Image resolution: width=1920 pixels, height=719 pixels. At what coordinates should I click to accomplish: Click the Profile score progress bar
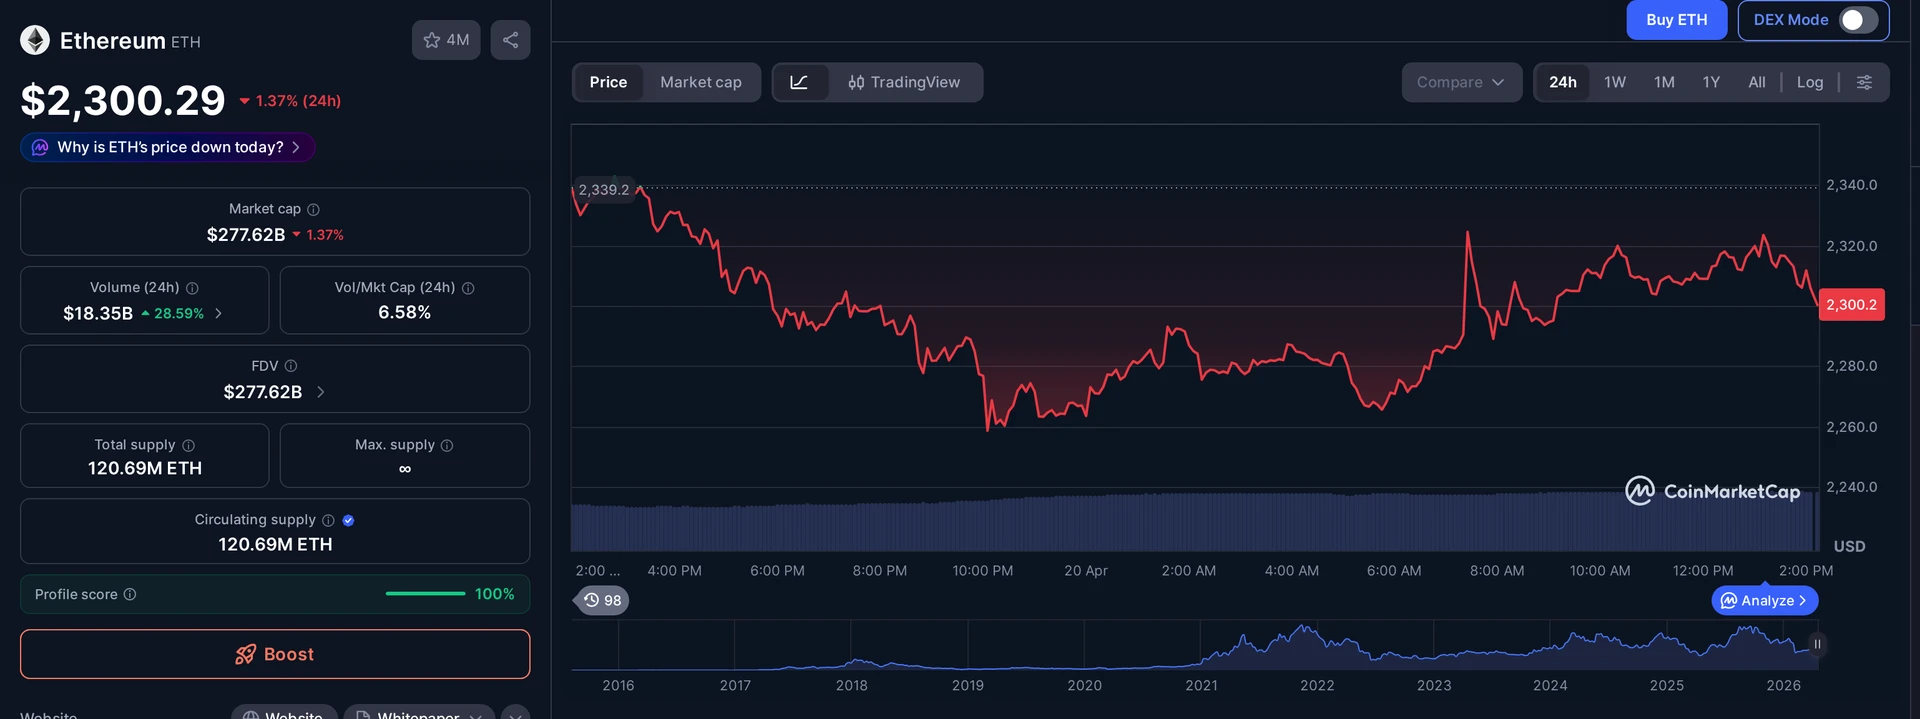[x=425, y=594]
